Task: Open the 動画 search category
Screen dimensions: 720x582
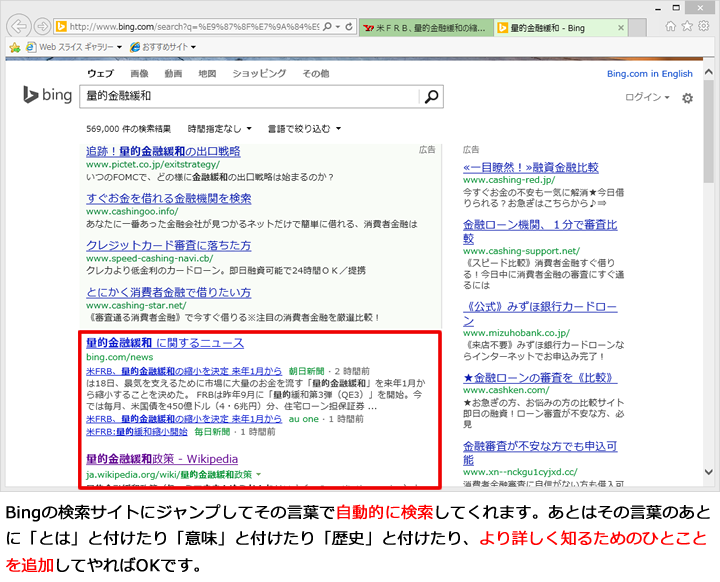Action: point(173,73)
